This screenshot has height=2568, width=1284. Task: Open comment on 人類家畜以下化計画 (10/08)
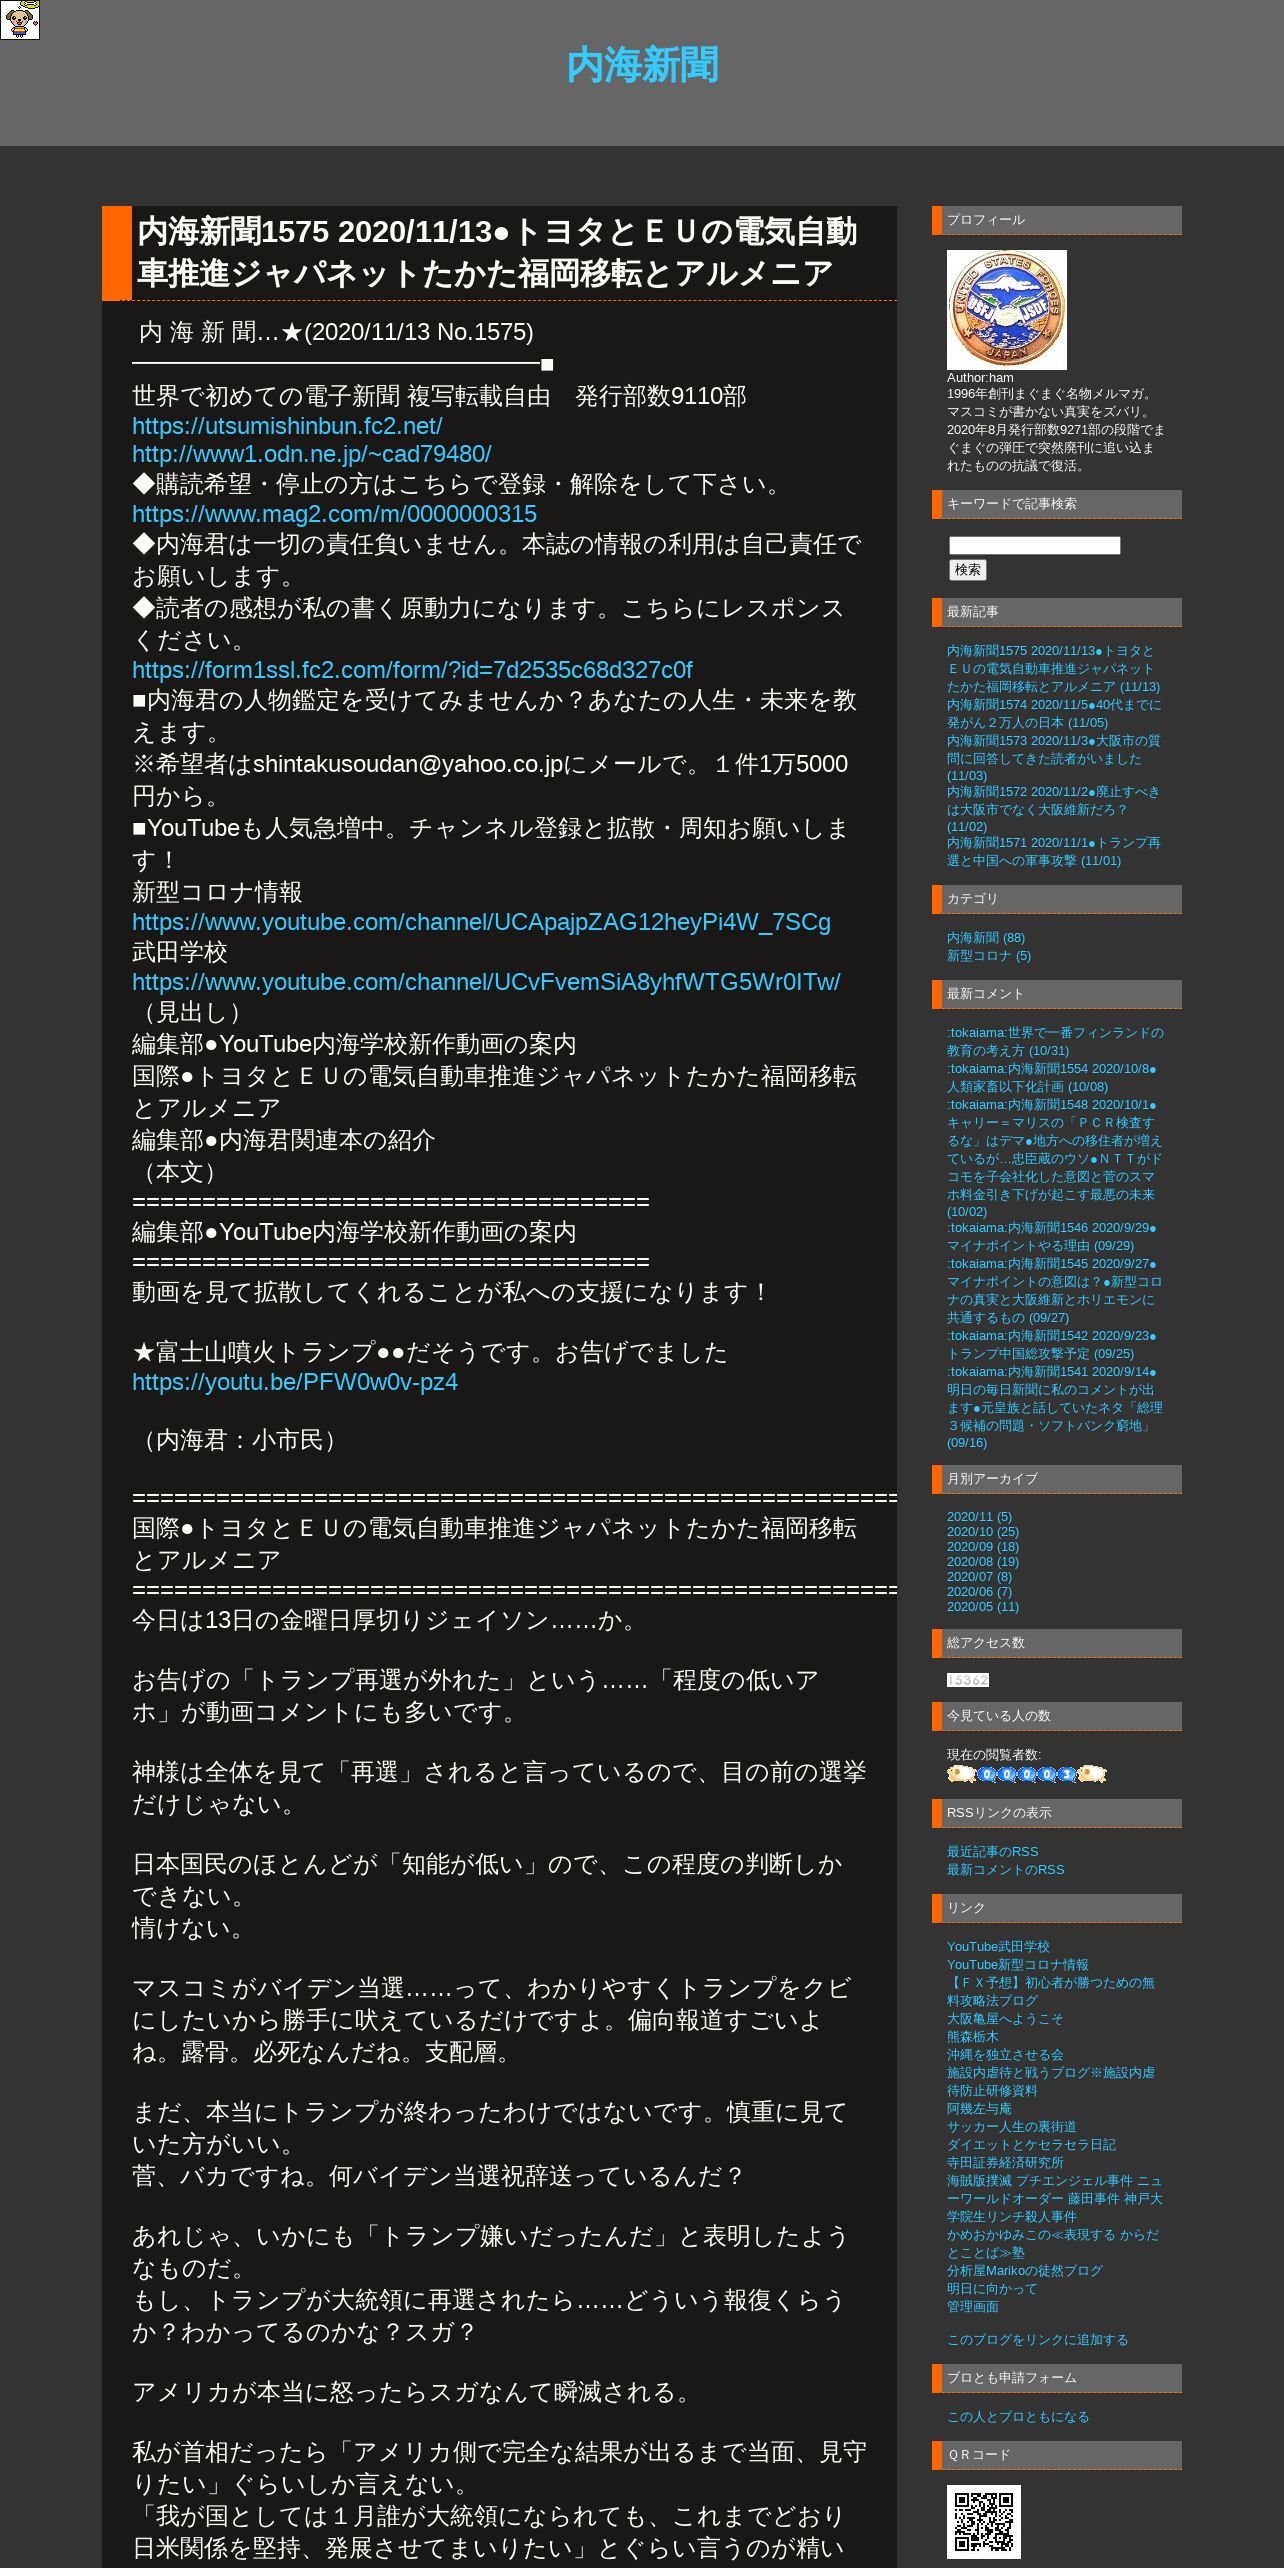coord(1052,1077)
